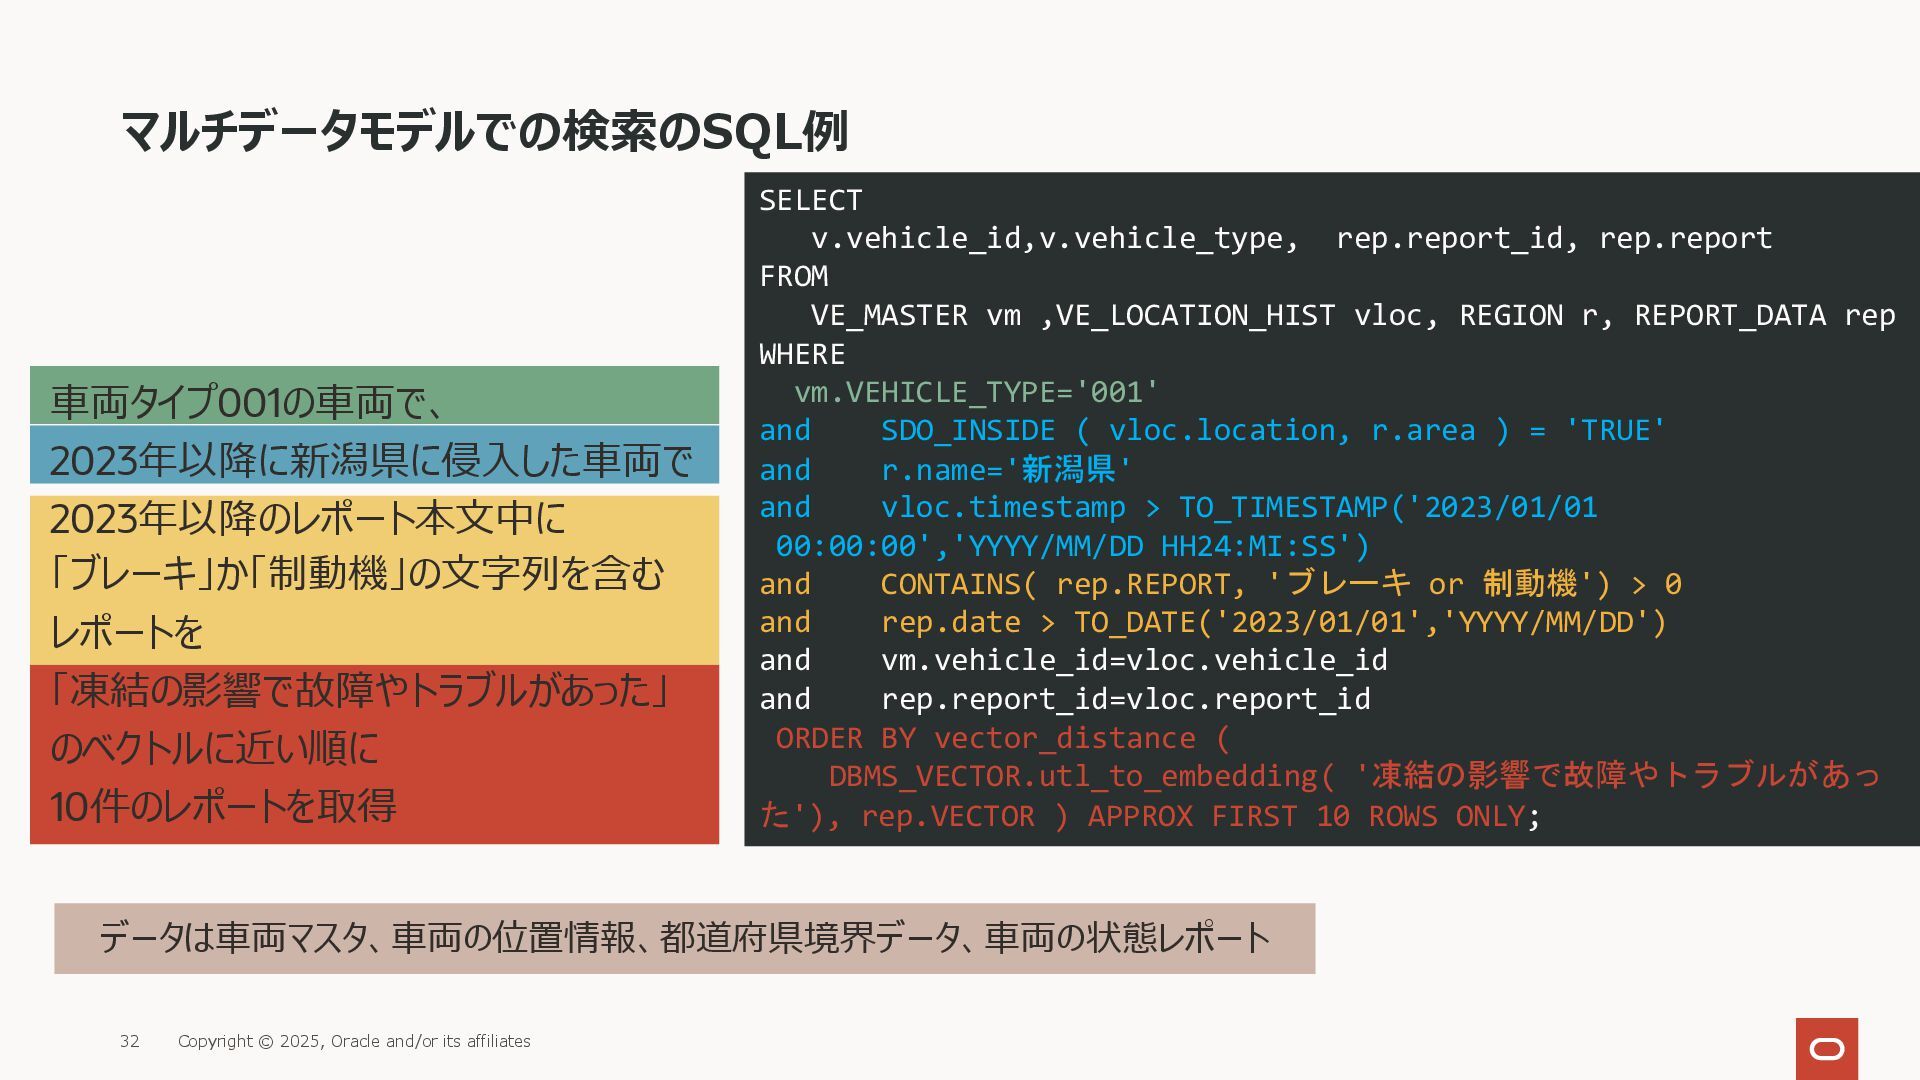Click the Copyright © 2025 Oracle footer text
This screenshot has height=1080, width=1920.
(354, 1042)
